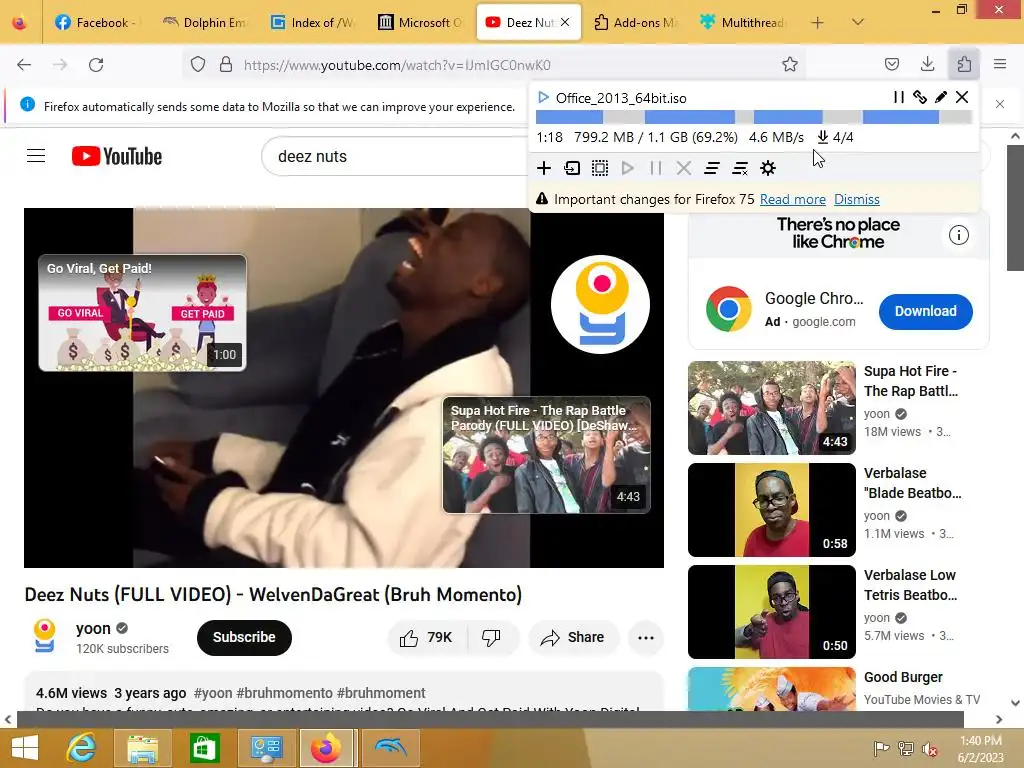Open tracking protection shield icon
The image size is (1024, 768).
(x=198, y=64)
